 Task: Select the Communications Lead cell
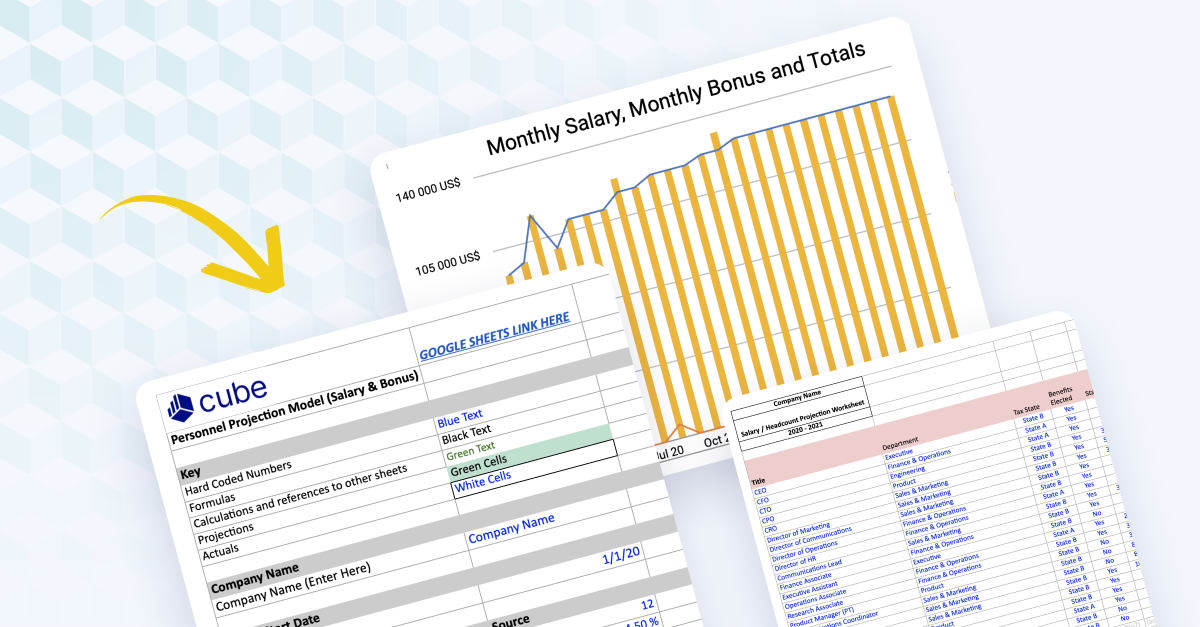click(809, 572)
